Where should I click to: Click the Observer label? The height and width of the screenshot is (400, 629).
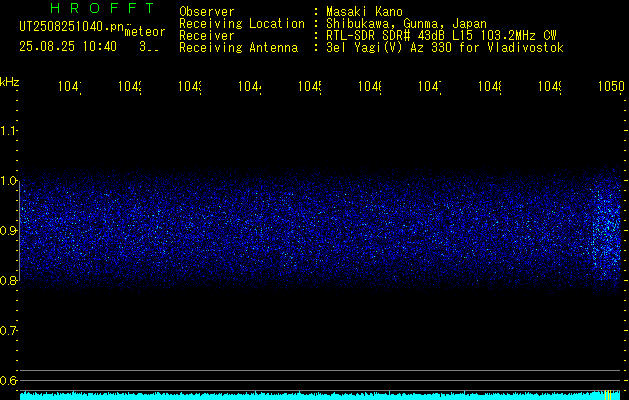(x=207, y=12)
